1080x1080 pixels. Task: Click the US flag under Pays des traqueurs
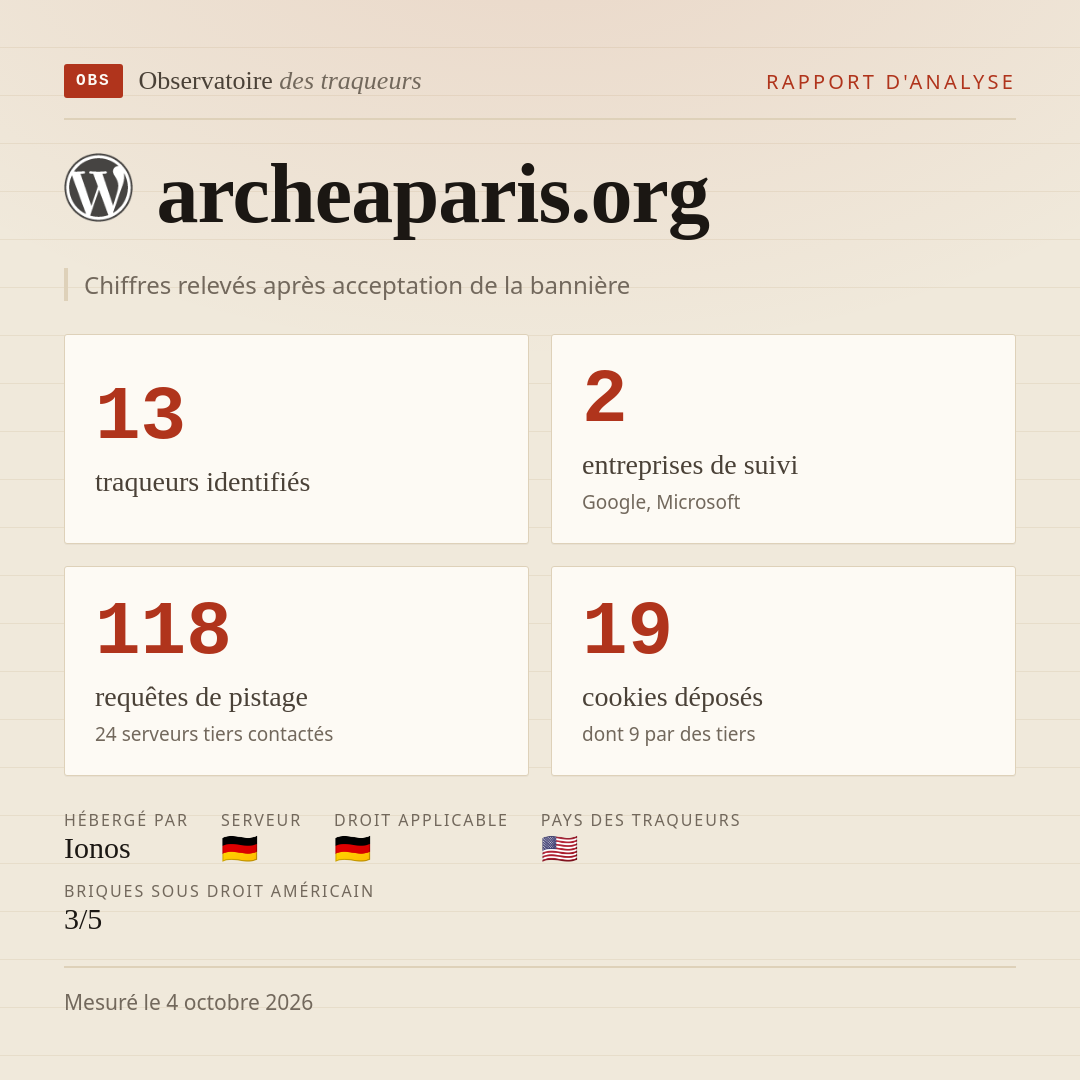[559, 849]
